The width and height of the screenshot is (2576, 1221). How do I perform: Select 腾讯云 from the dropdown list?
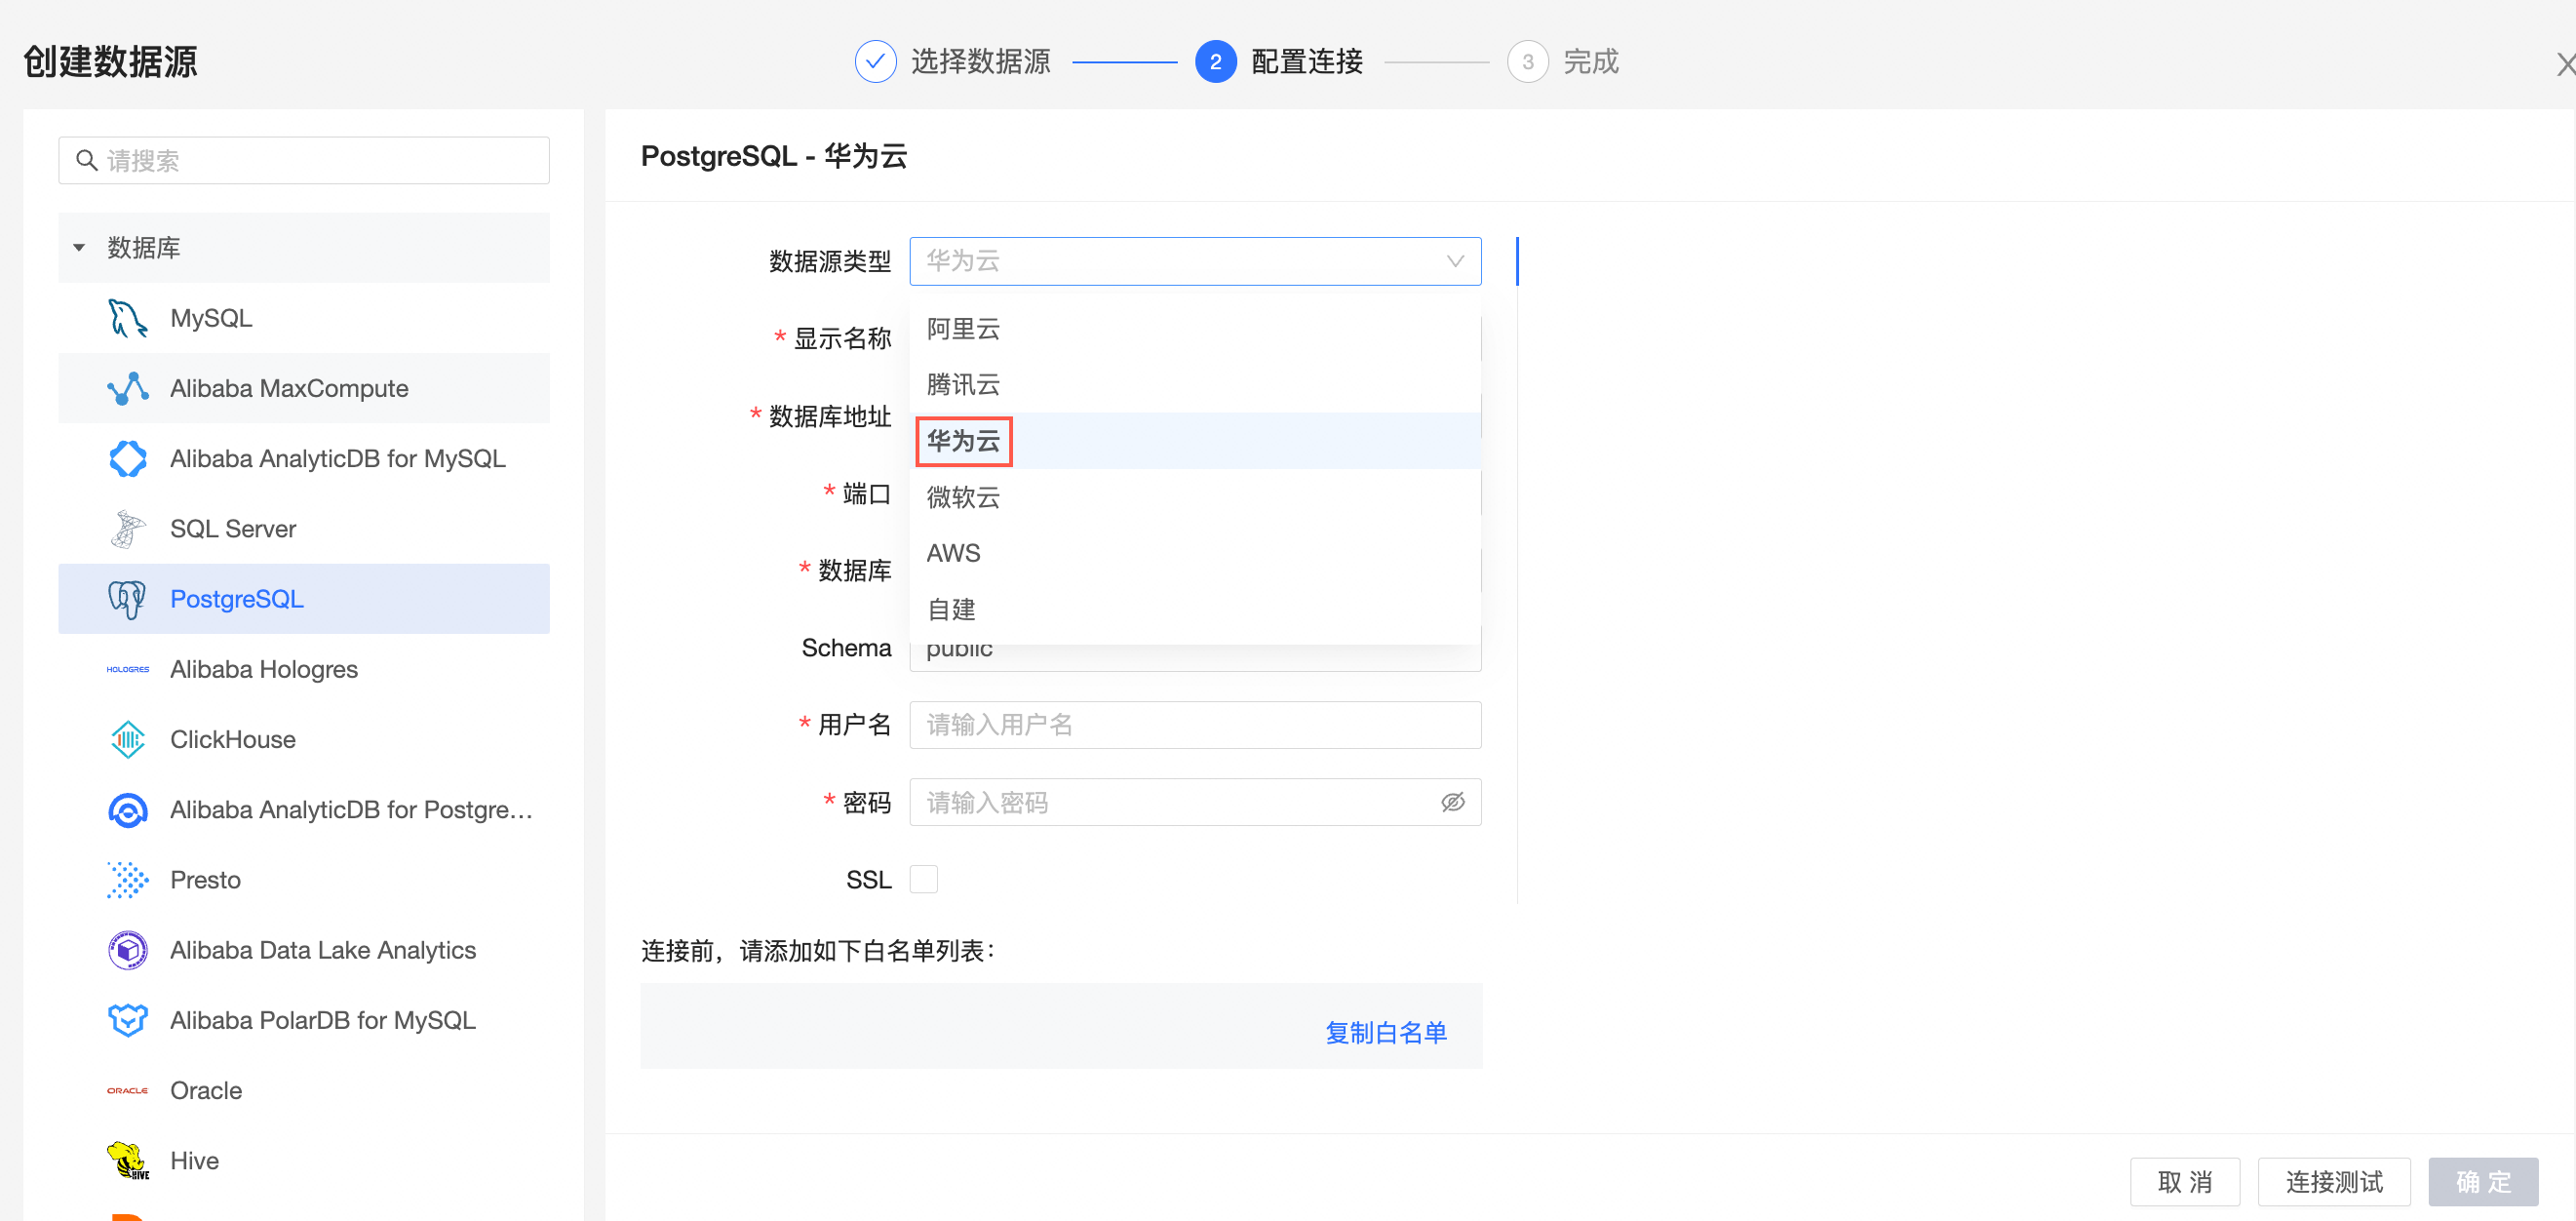(x=1195, y=385)
